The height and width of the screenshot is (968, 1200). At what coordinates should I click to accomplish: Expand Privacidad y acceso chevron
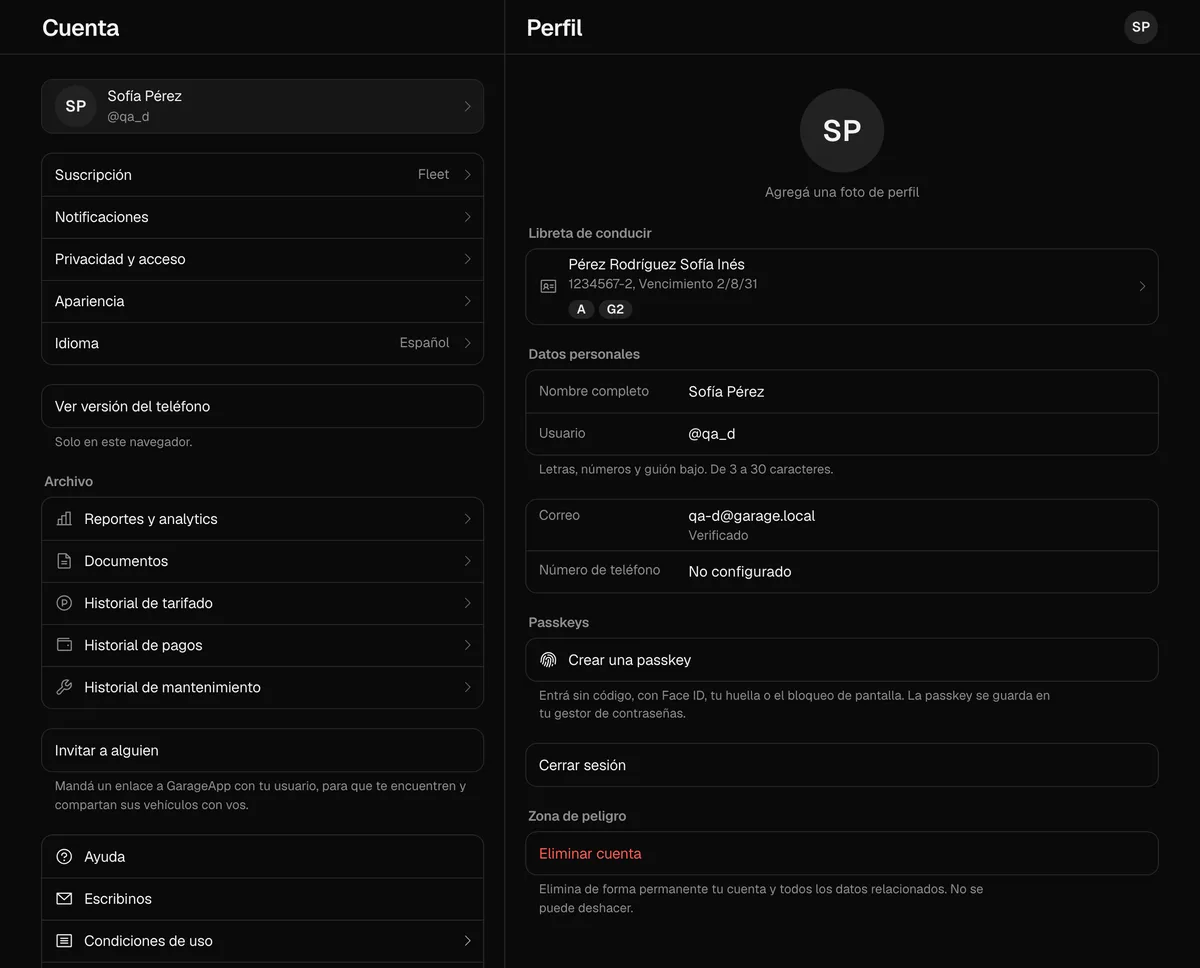[x=467, y=259]
